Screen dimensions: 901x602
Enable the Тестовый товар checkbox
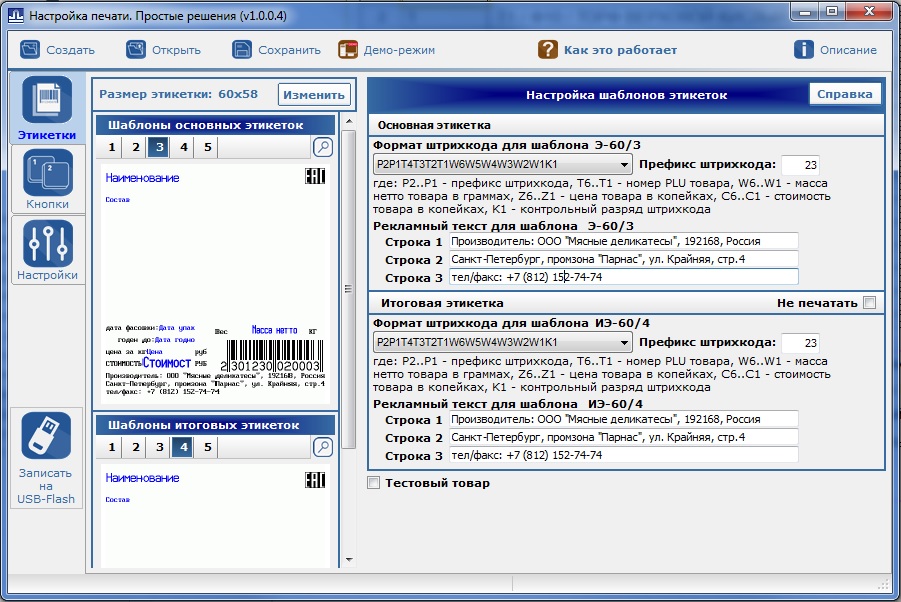pos(374,484)
